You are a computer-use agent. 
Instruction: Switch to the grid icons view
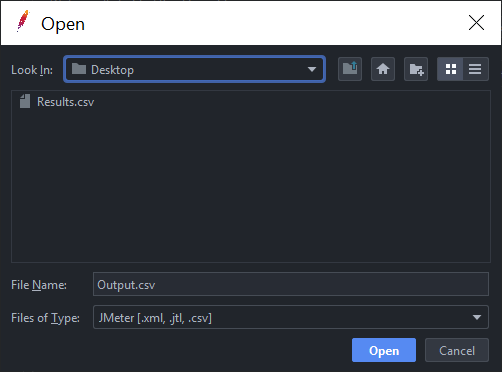click(x=450, y=69)
